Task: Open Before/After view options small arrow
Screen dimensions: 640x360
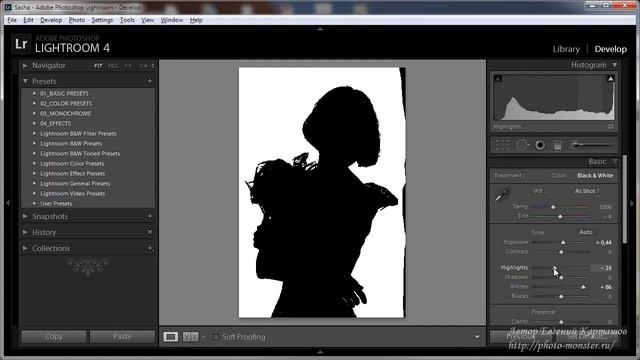Action: (x=203, y=337)
